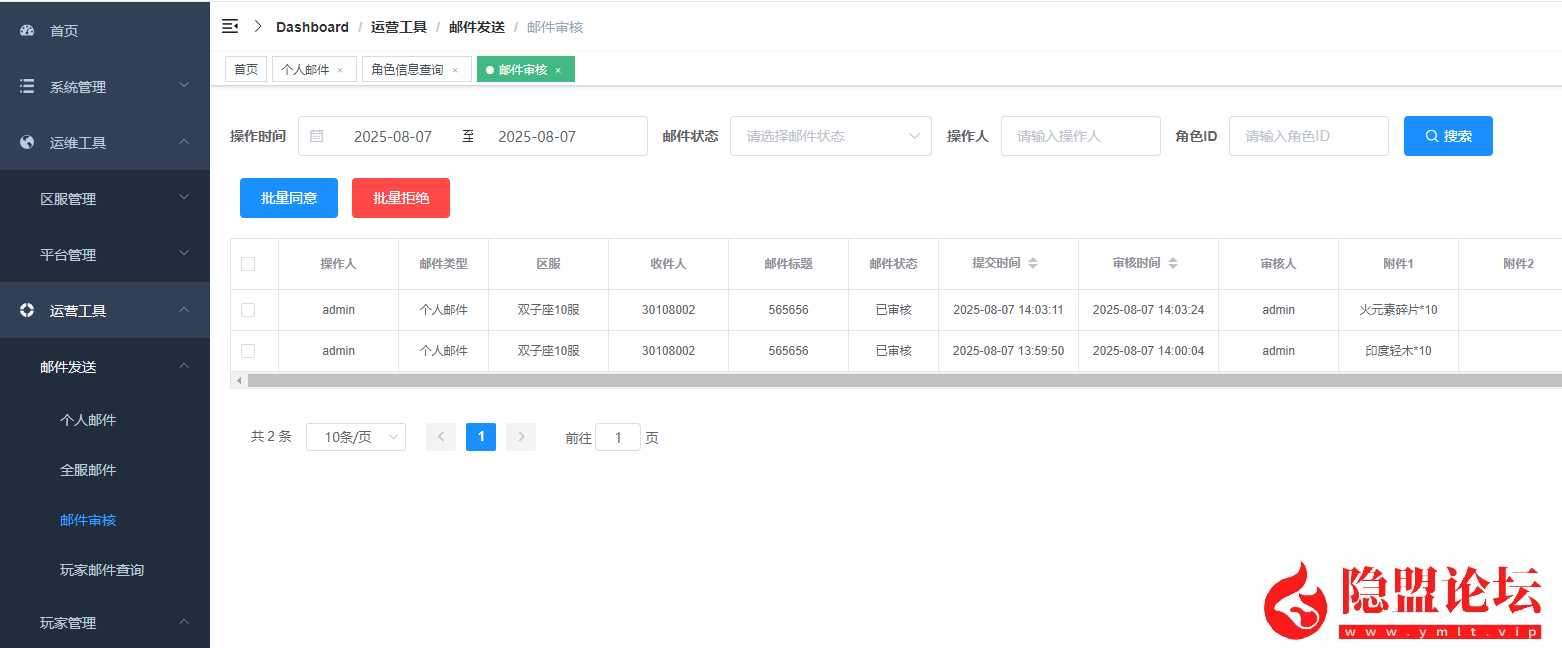Screen dimensions: 1562x648
Task: Click the 运维工具 globe icon
Action: (x=27, y=143)
